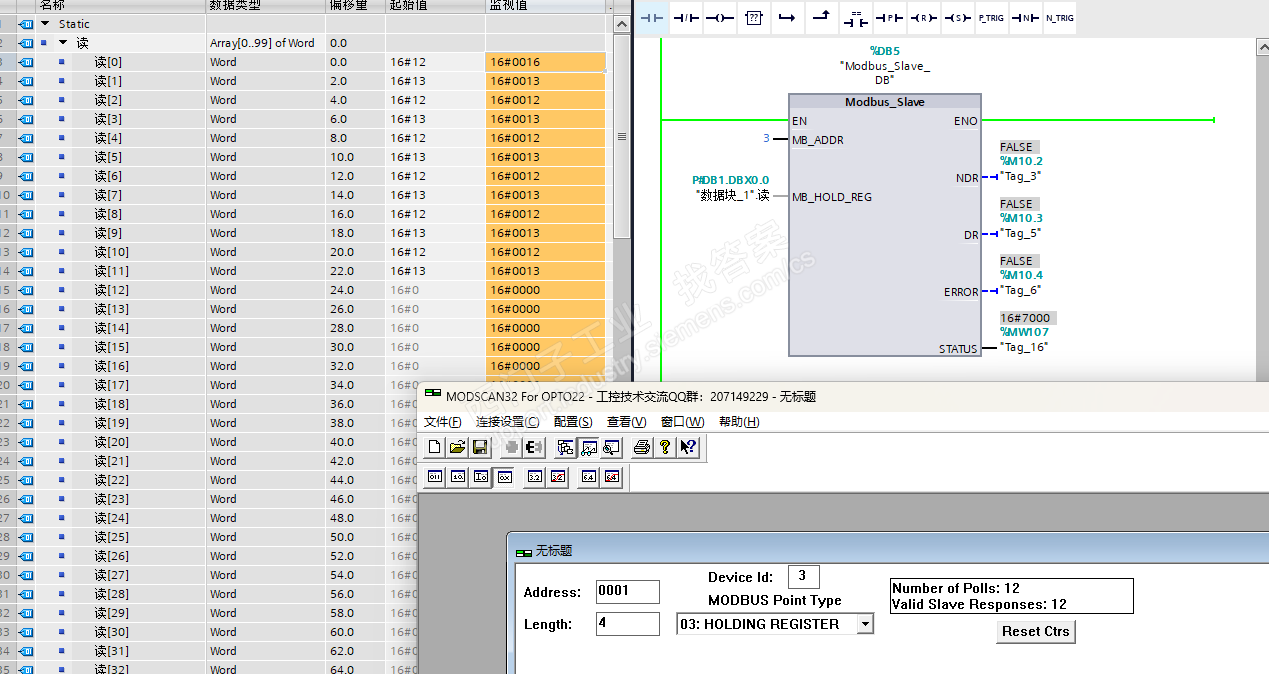Insert the P positive edge contact
The width and height of the screenshot is (1269, 674).
coord(889,18)
